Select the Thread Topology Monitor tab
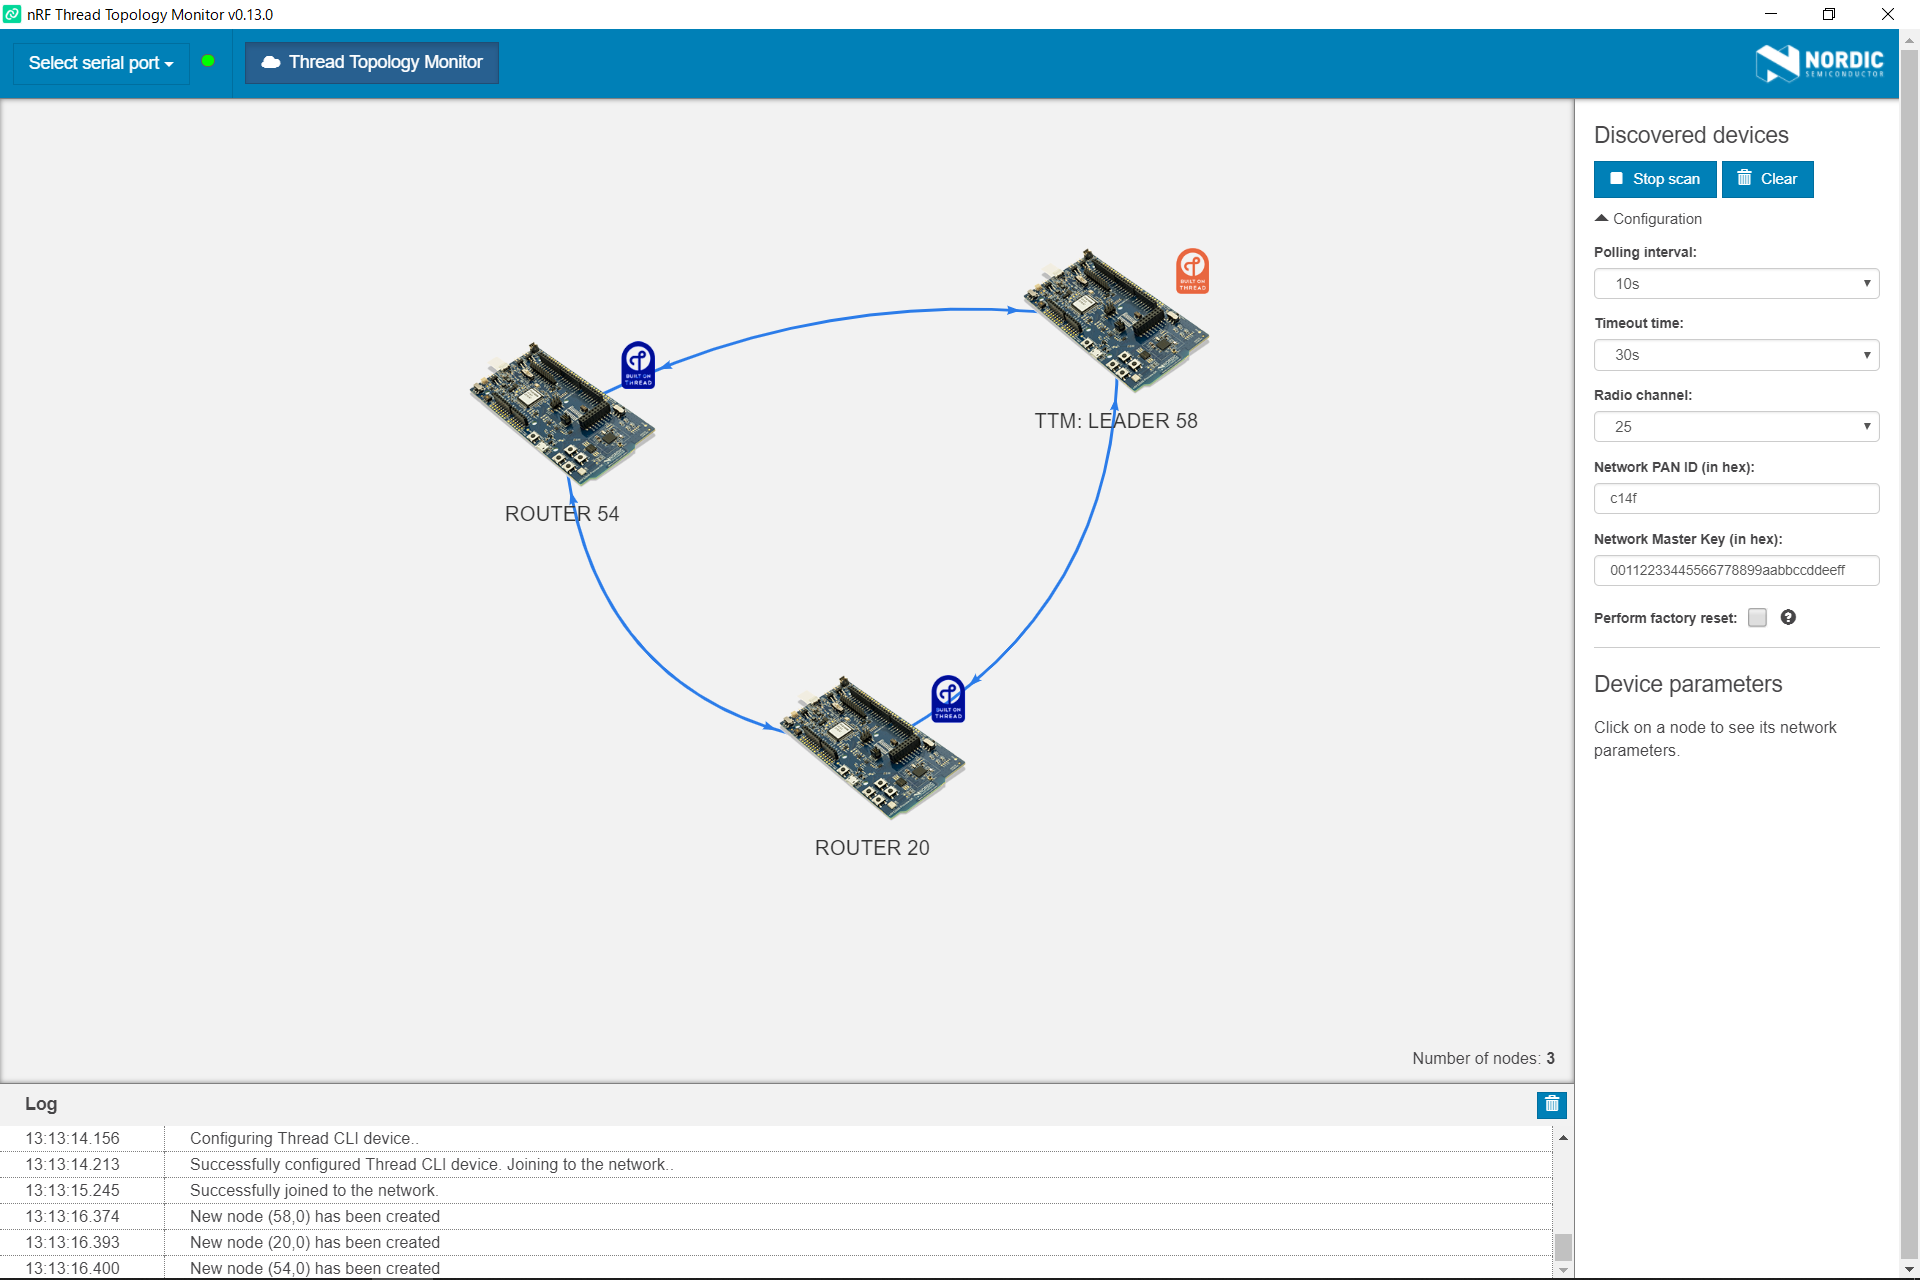This screenshot has height=1280, width=1920. pos(372,63)
